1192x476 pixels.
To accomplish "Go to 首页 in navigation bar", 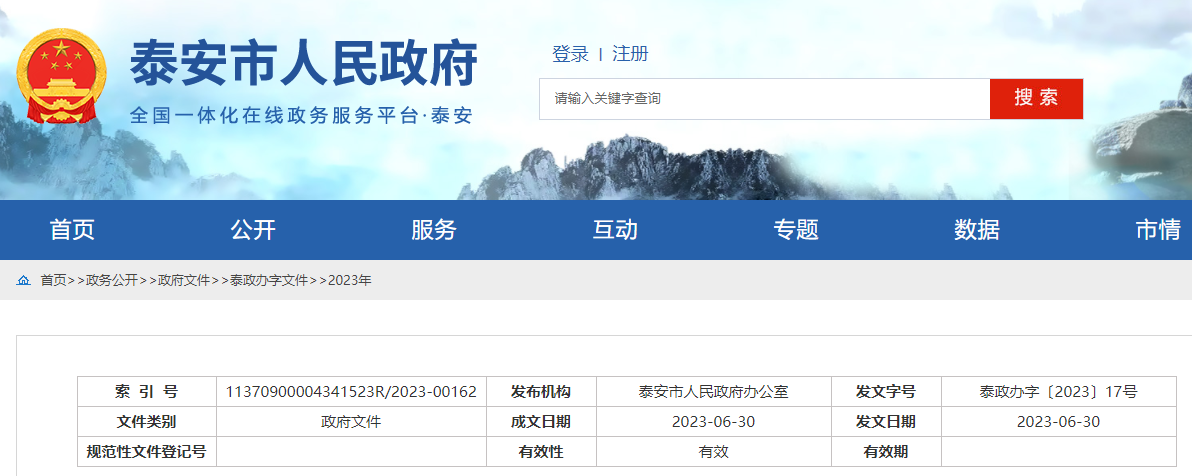I will pyautogui.click(x=72, y=230).
